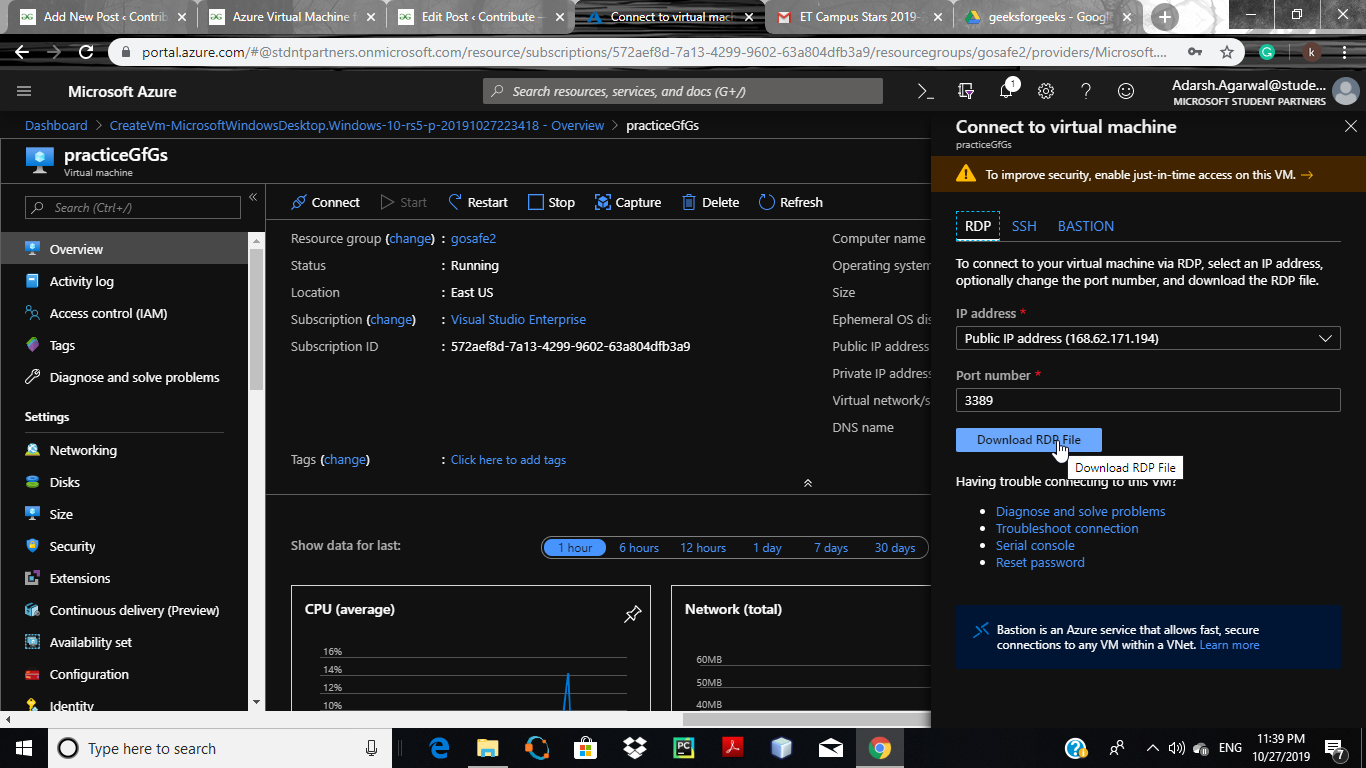
Task: Collapse the VM essentials section chevron
Action: point(808,483)
